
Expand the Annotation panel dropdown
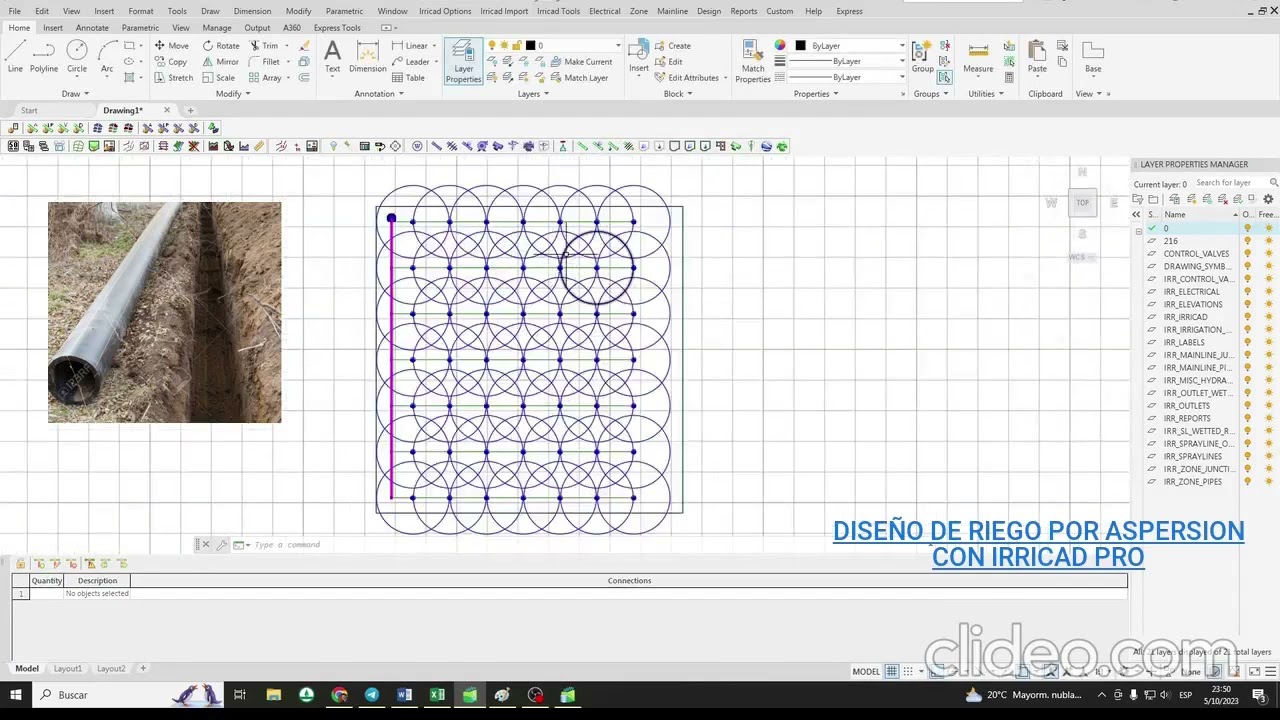[379, 94]
